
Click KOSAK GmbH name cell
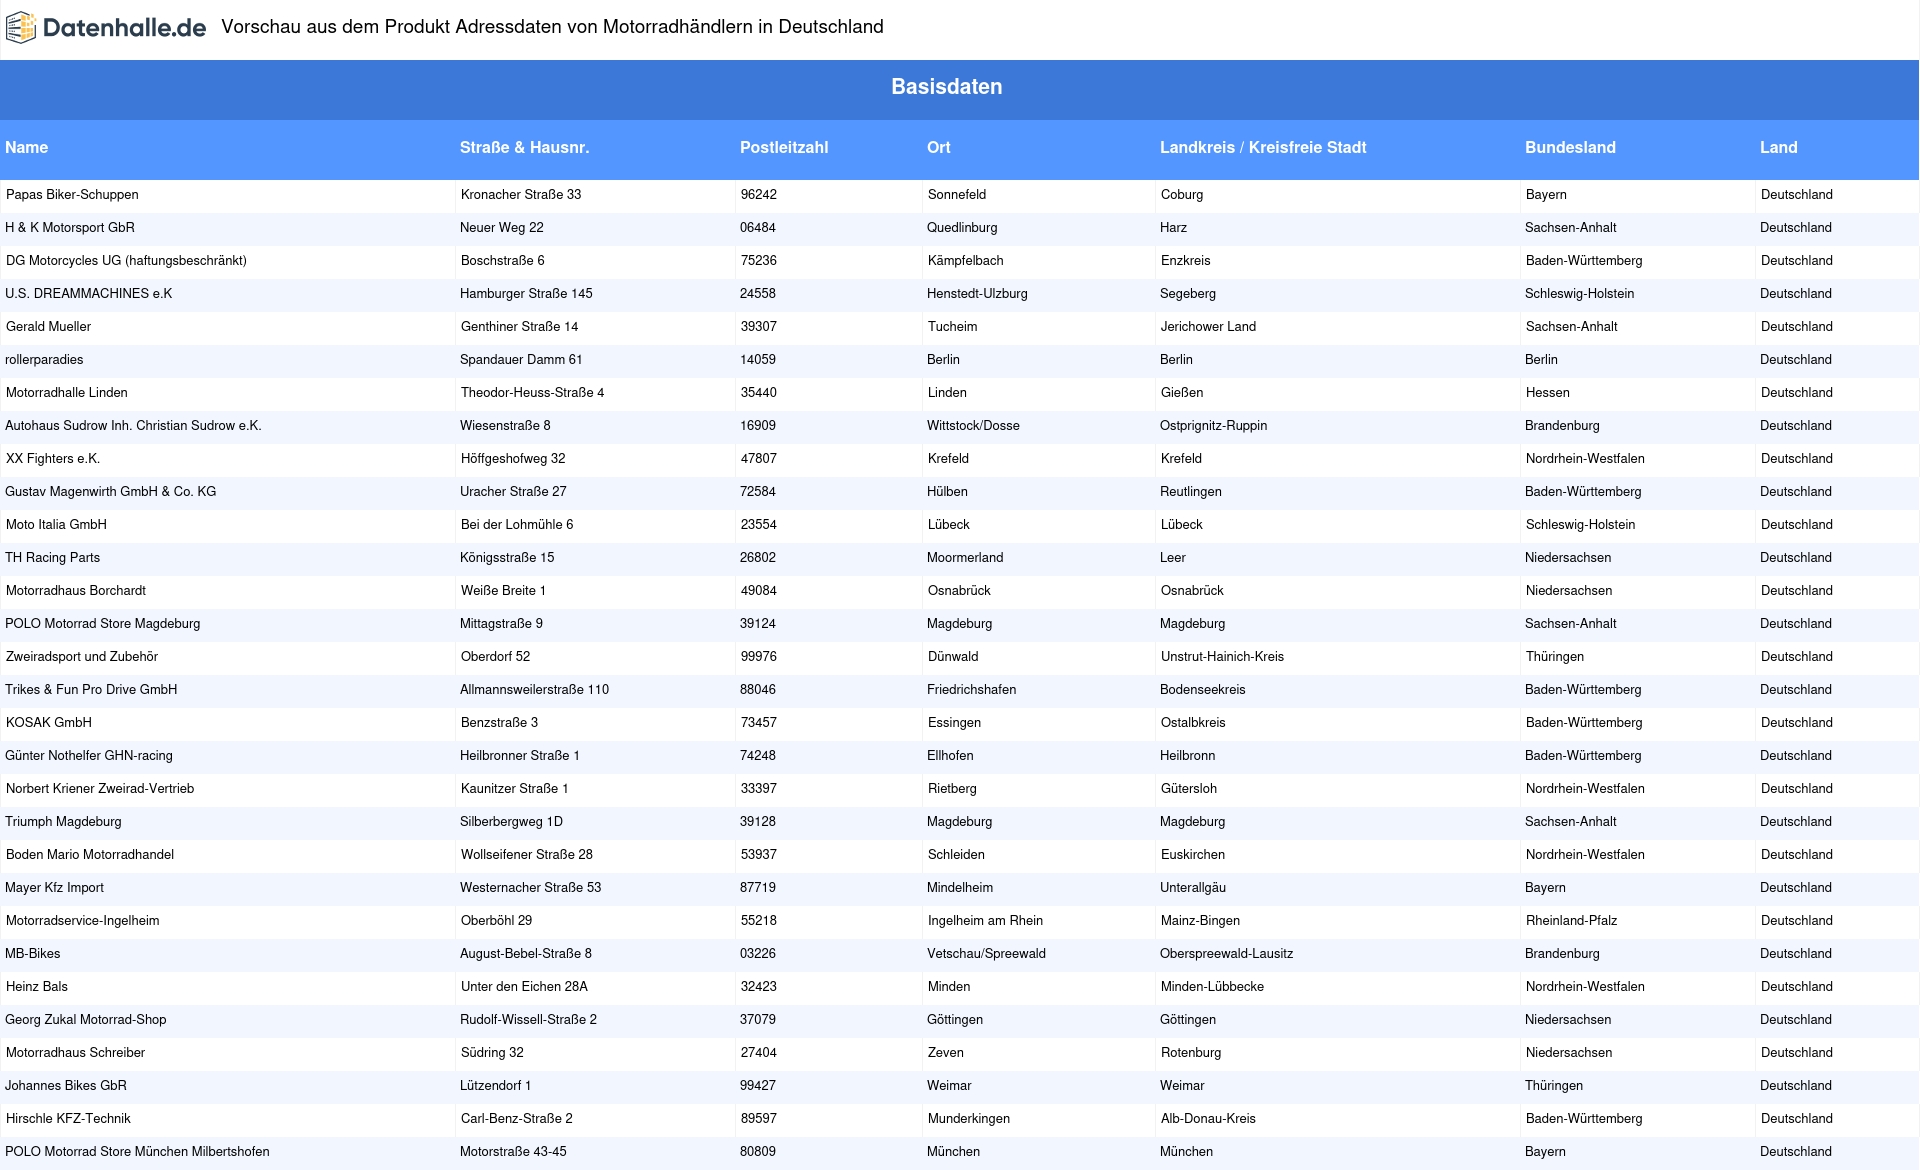pos(49,723)
